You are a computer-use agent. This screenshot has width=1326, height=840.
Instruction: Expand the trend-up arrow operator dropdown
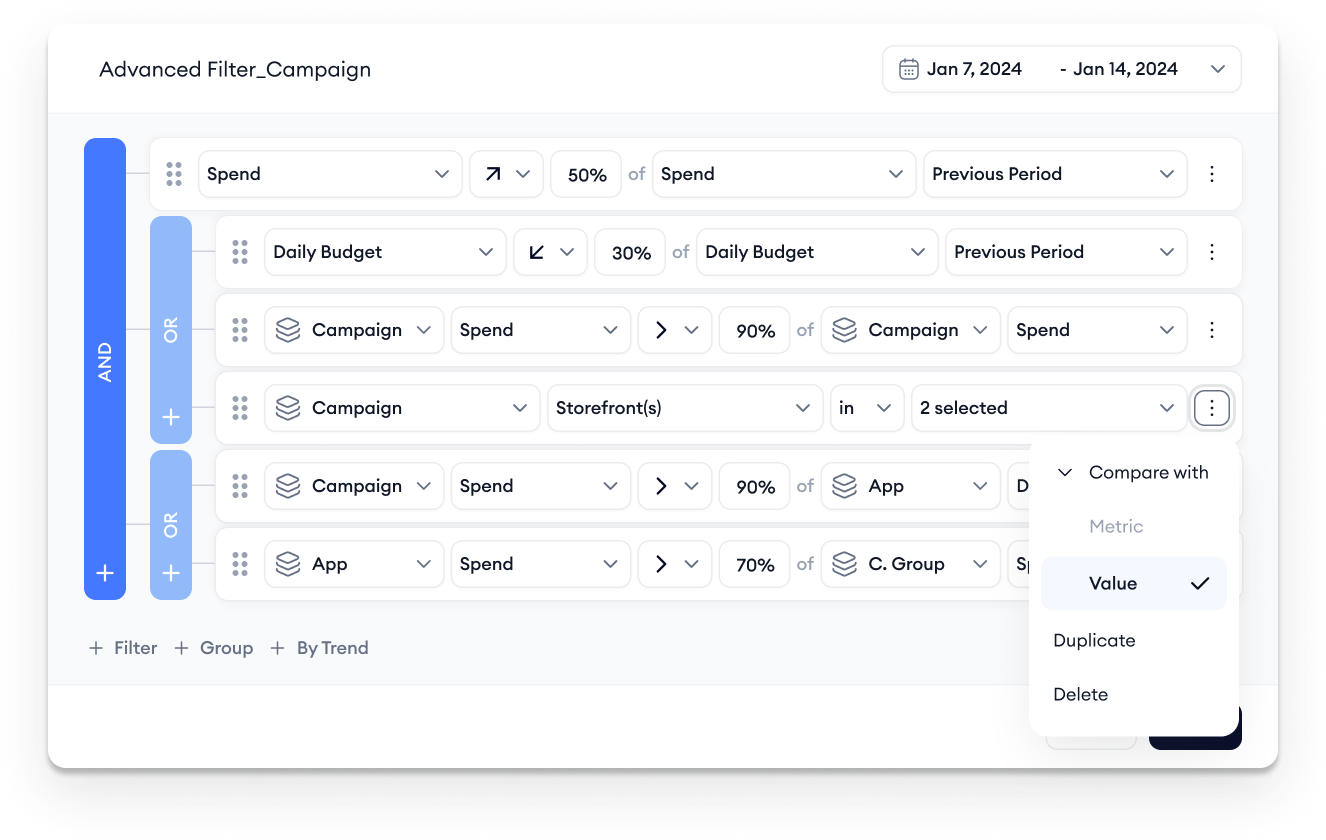(x=506, y=174)
